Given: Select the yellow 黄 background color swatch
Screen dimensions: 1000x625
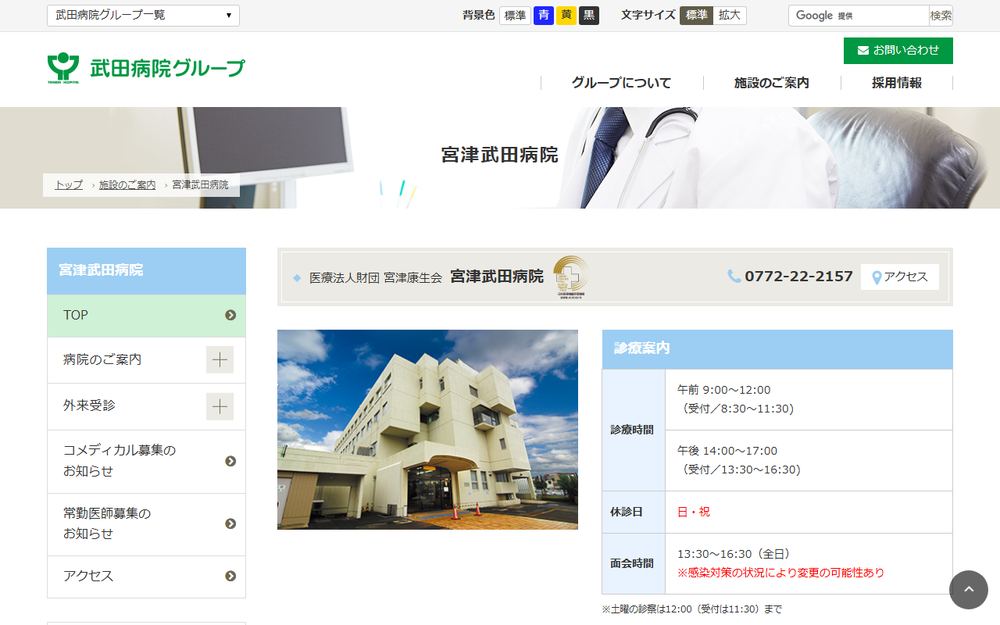Looking at the screenshot, I should click(x=566, y=15).
